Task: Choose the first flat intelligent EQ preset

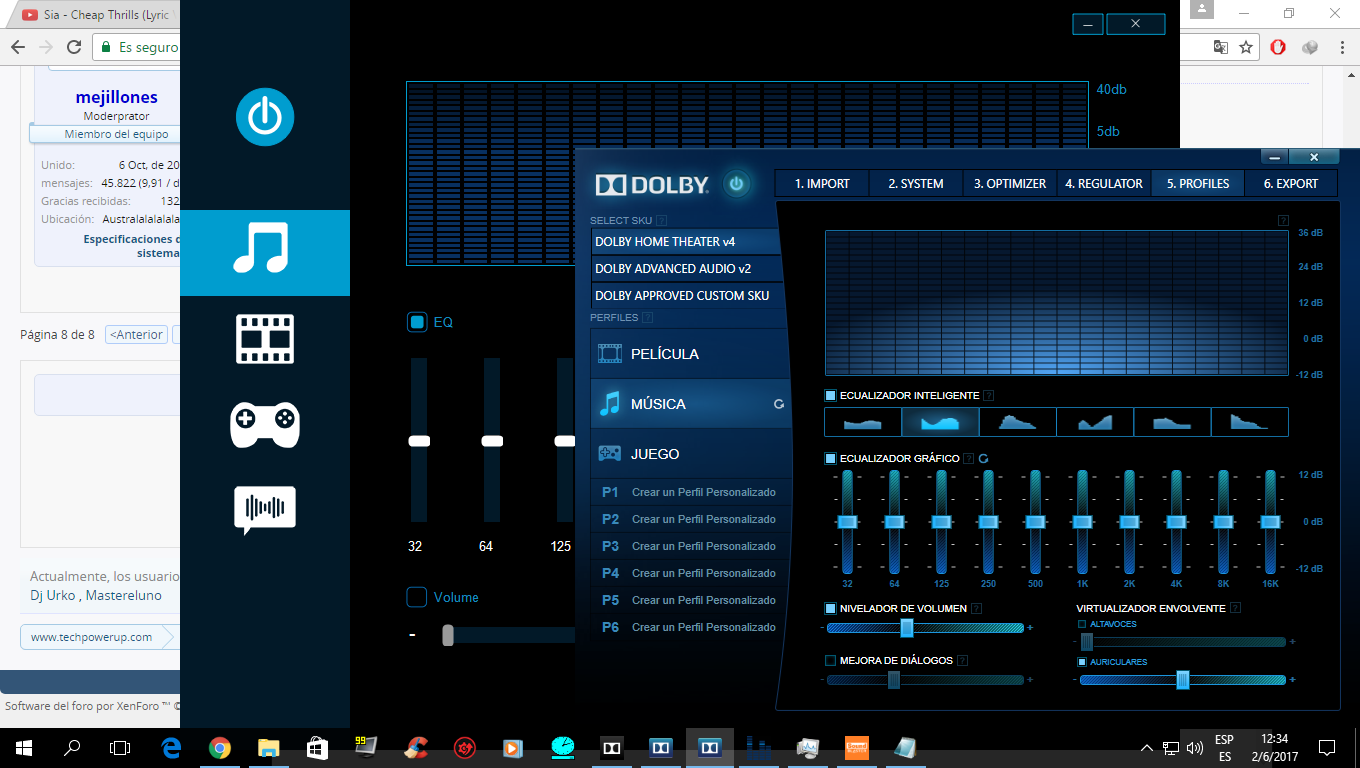Action: coord(863,422)
